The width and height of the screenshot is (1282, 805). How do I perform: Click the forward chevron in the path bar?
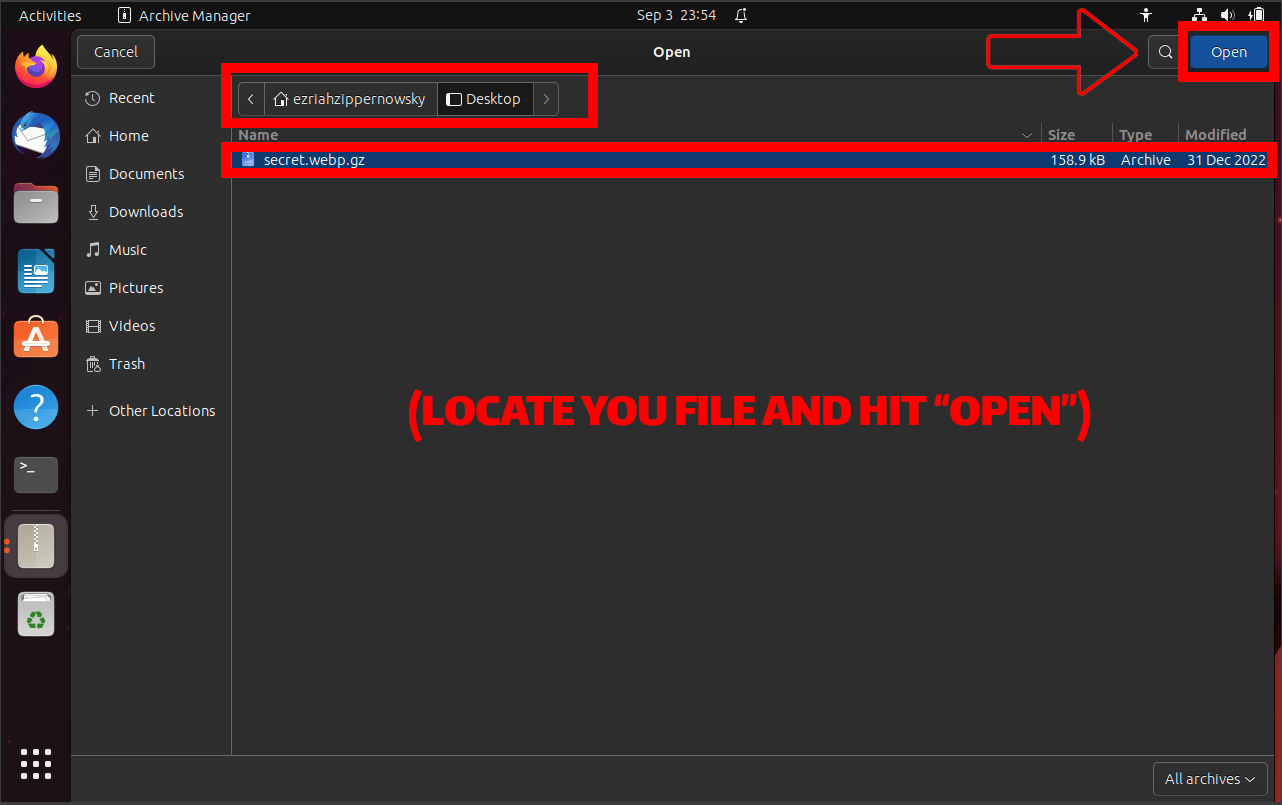[x=546, y=98]
